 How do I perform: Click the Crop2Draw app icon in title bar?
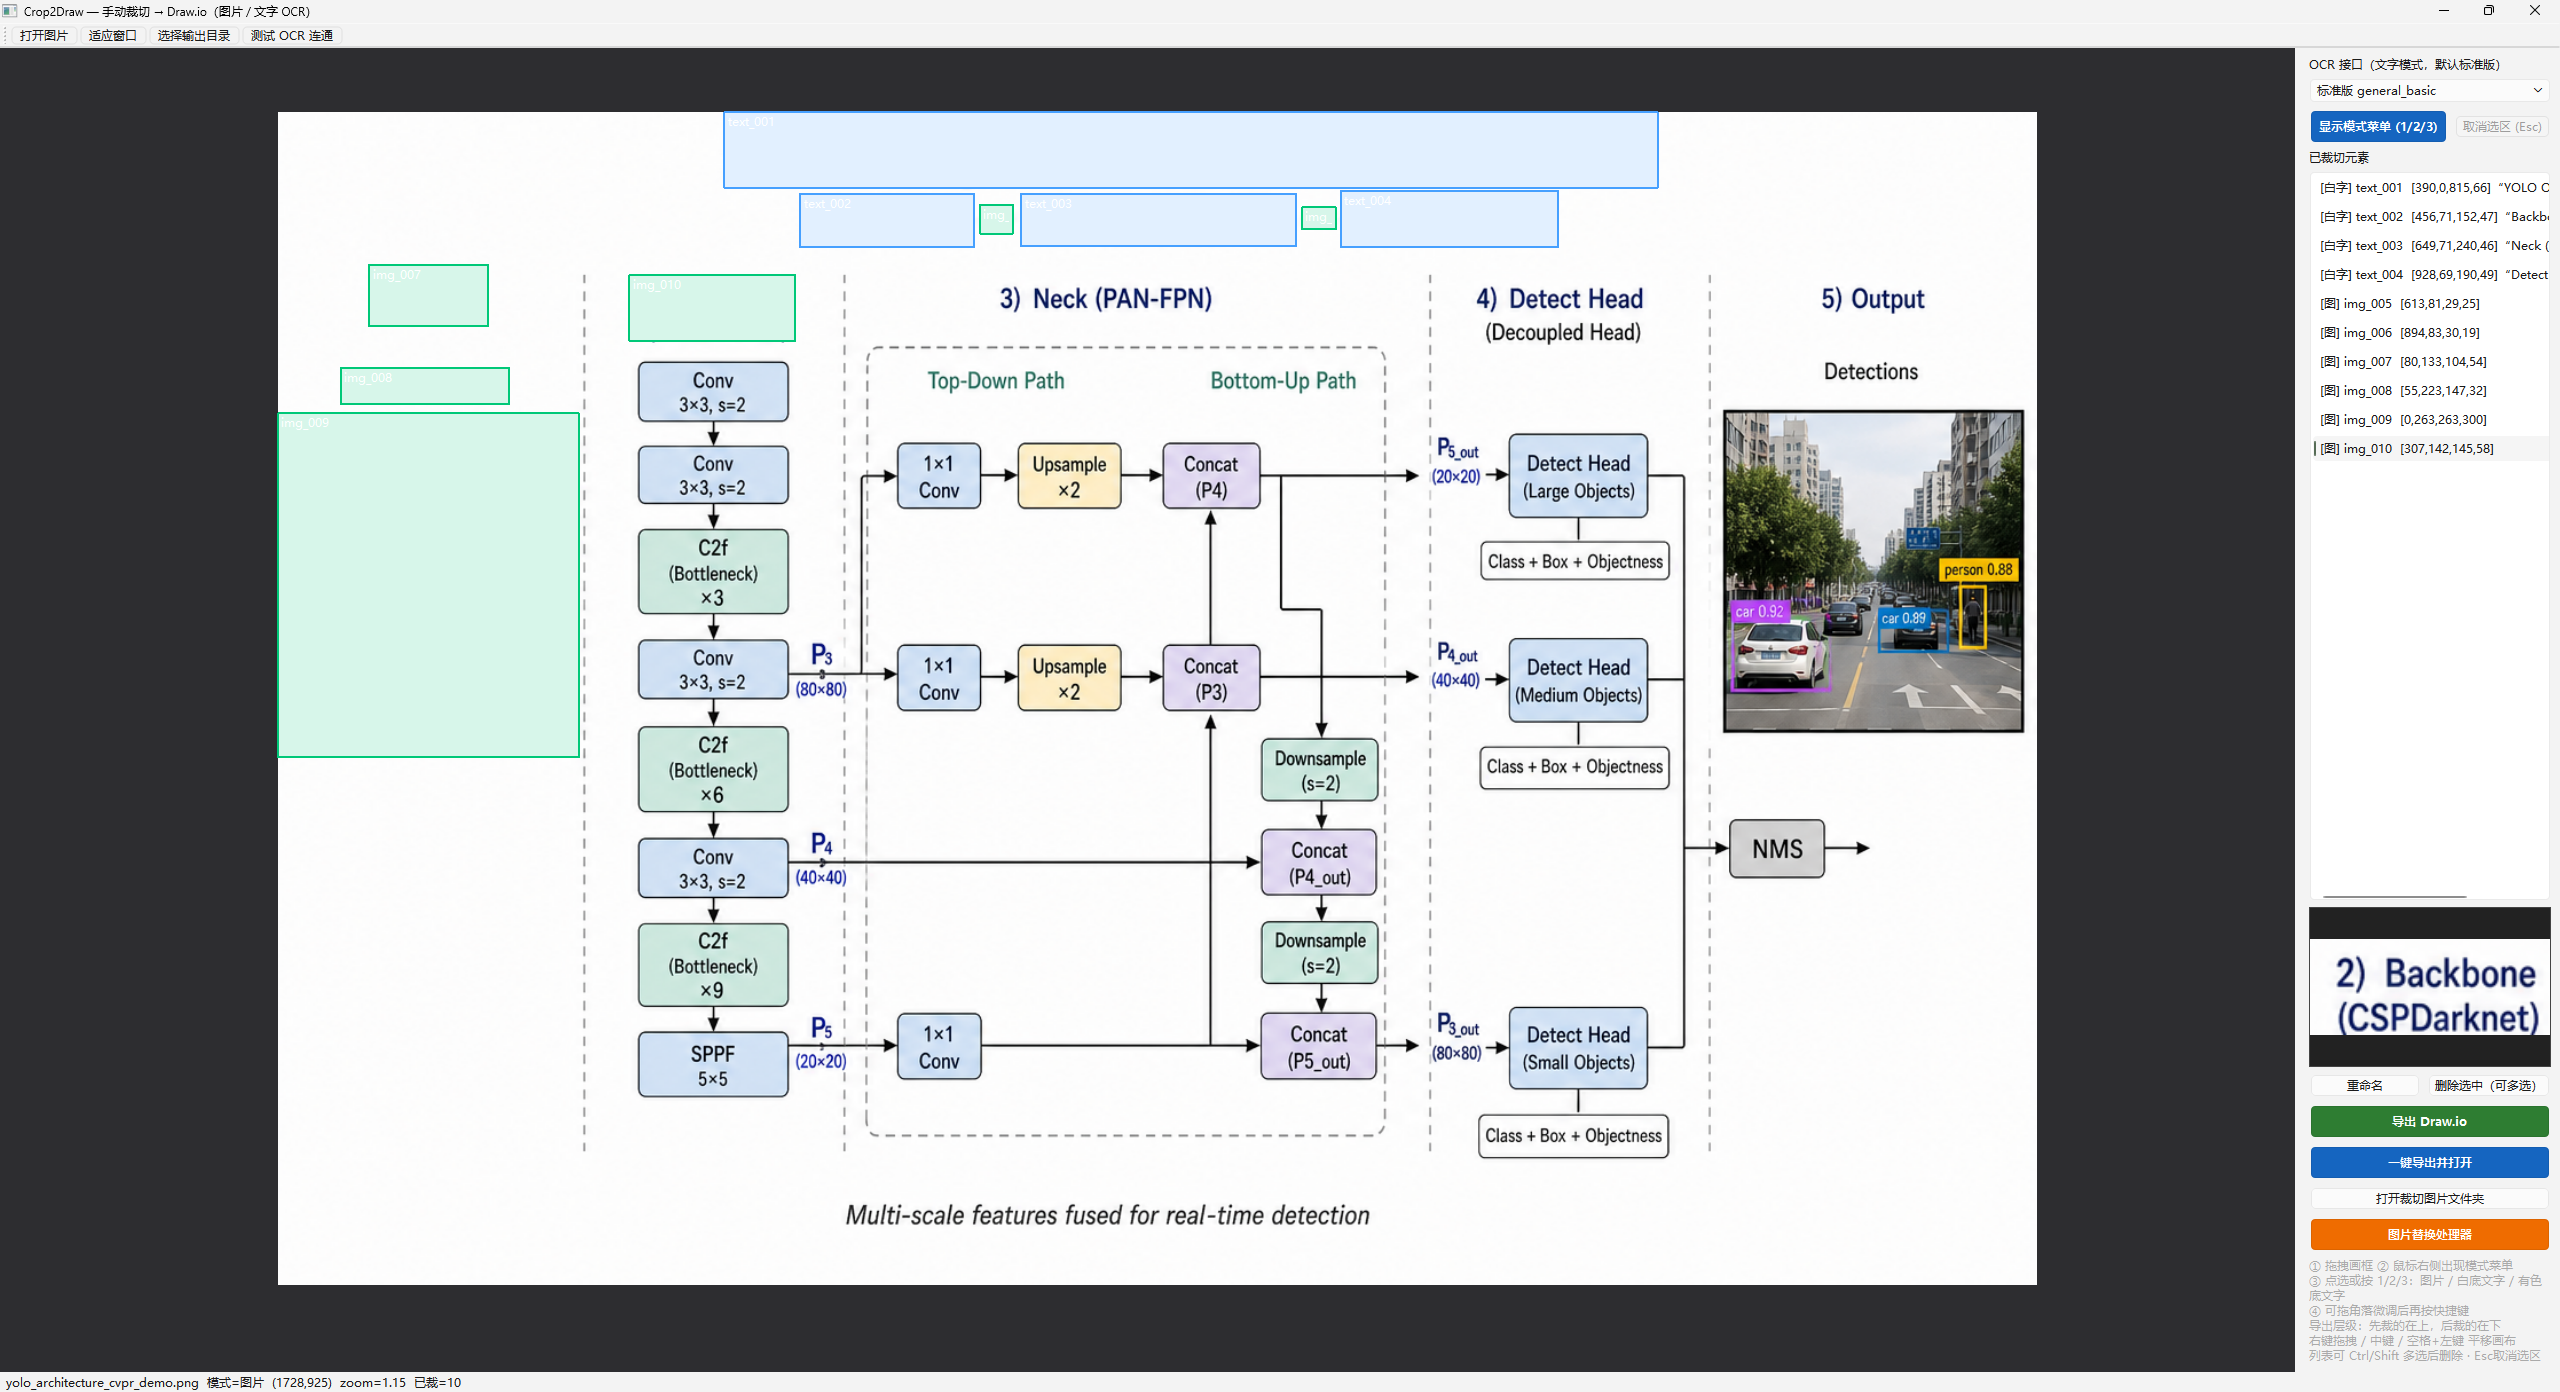pos(10,11)
